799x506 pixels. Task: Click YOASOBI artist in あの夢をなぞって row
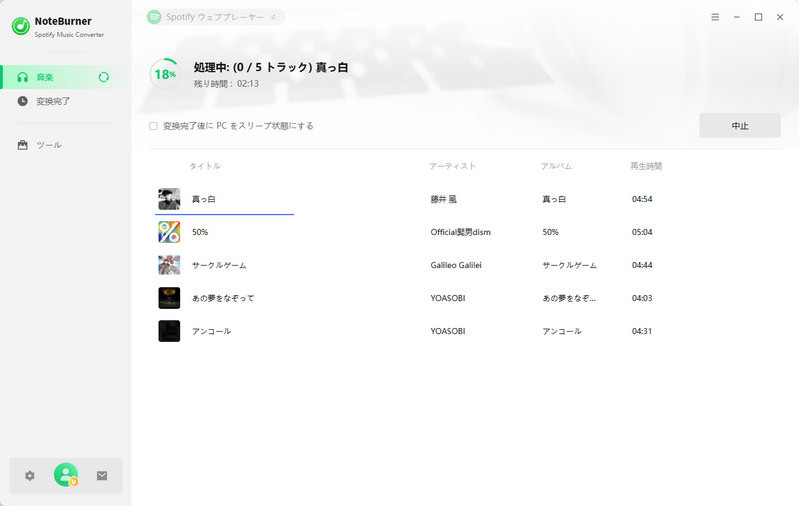coord(448,298)
